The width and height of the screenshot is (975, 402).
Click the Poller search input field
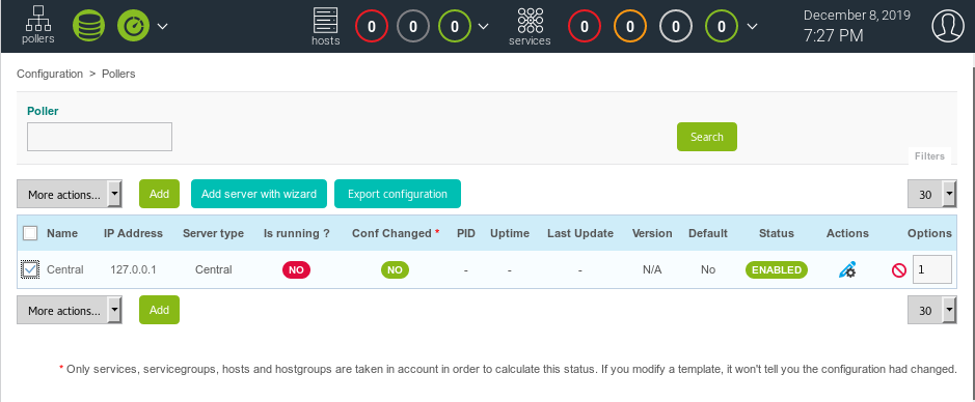[x=100, y=137]
